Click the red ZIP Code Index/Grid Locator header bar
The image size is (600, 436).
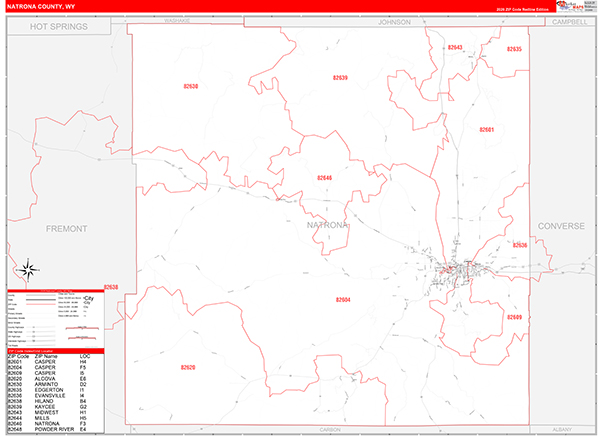click(x=56, y=351)
